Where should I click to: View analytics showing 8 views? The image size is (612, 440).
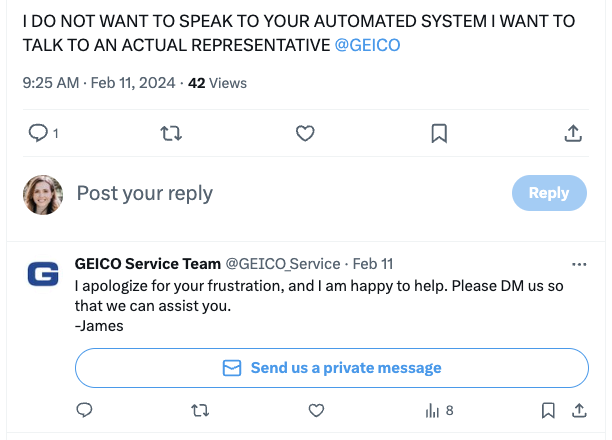(x=439, y=410)
